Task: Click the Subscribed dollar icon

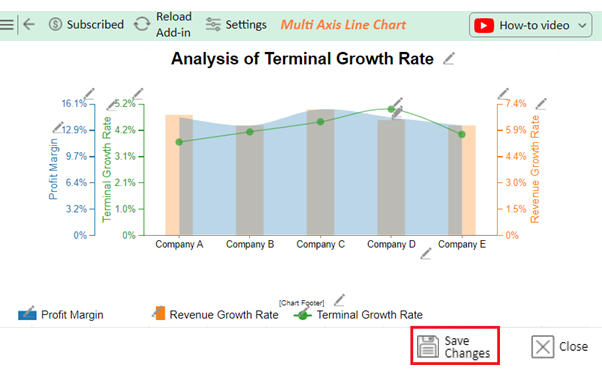Action: pyautogui.click(x=55, y=25)
